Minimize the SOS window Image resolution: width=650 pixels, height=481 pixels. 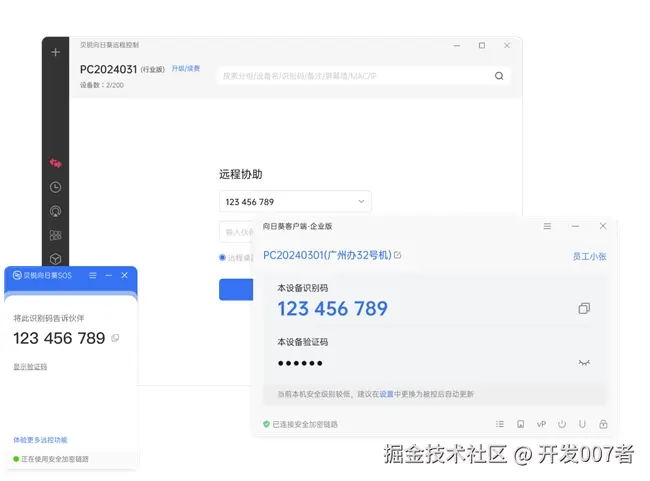pyautogui.click(x=109, y=275)
